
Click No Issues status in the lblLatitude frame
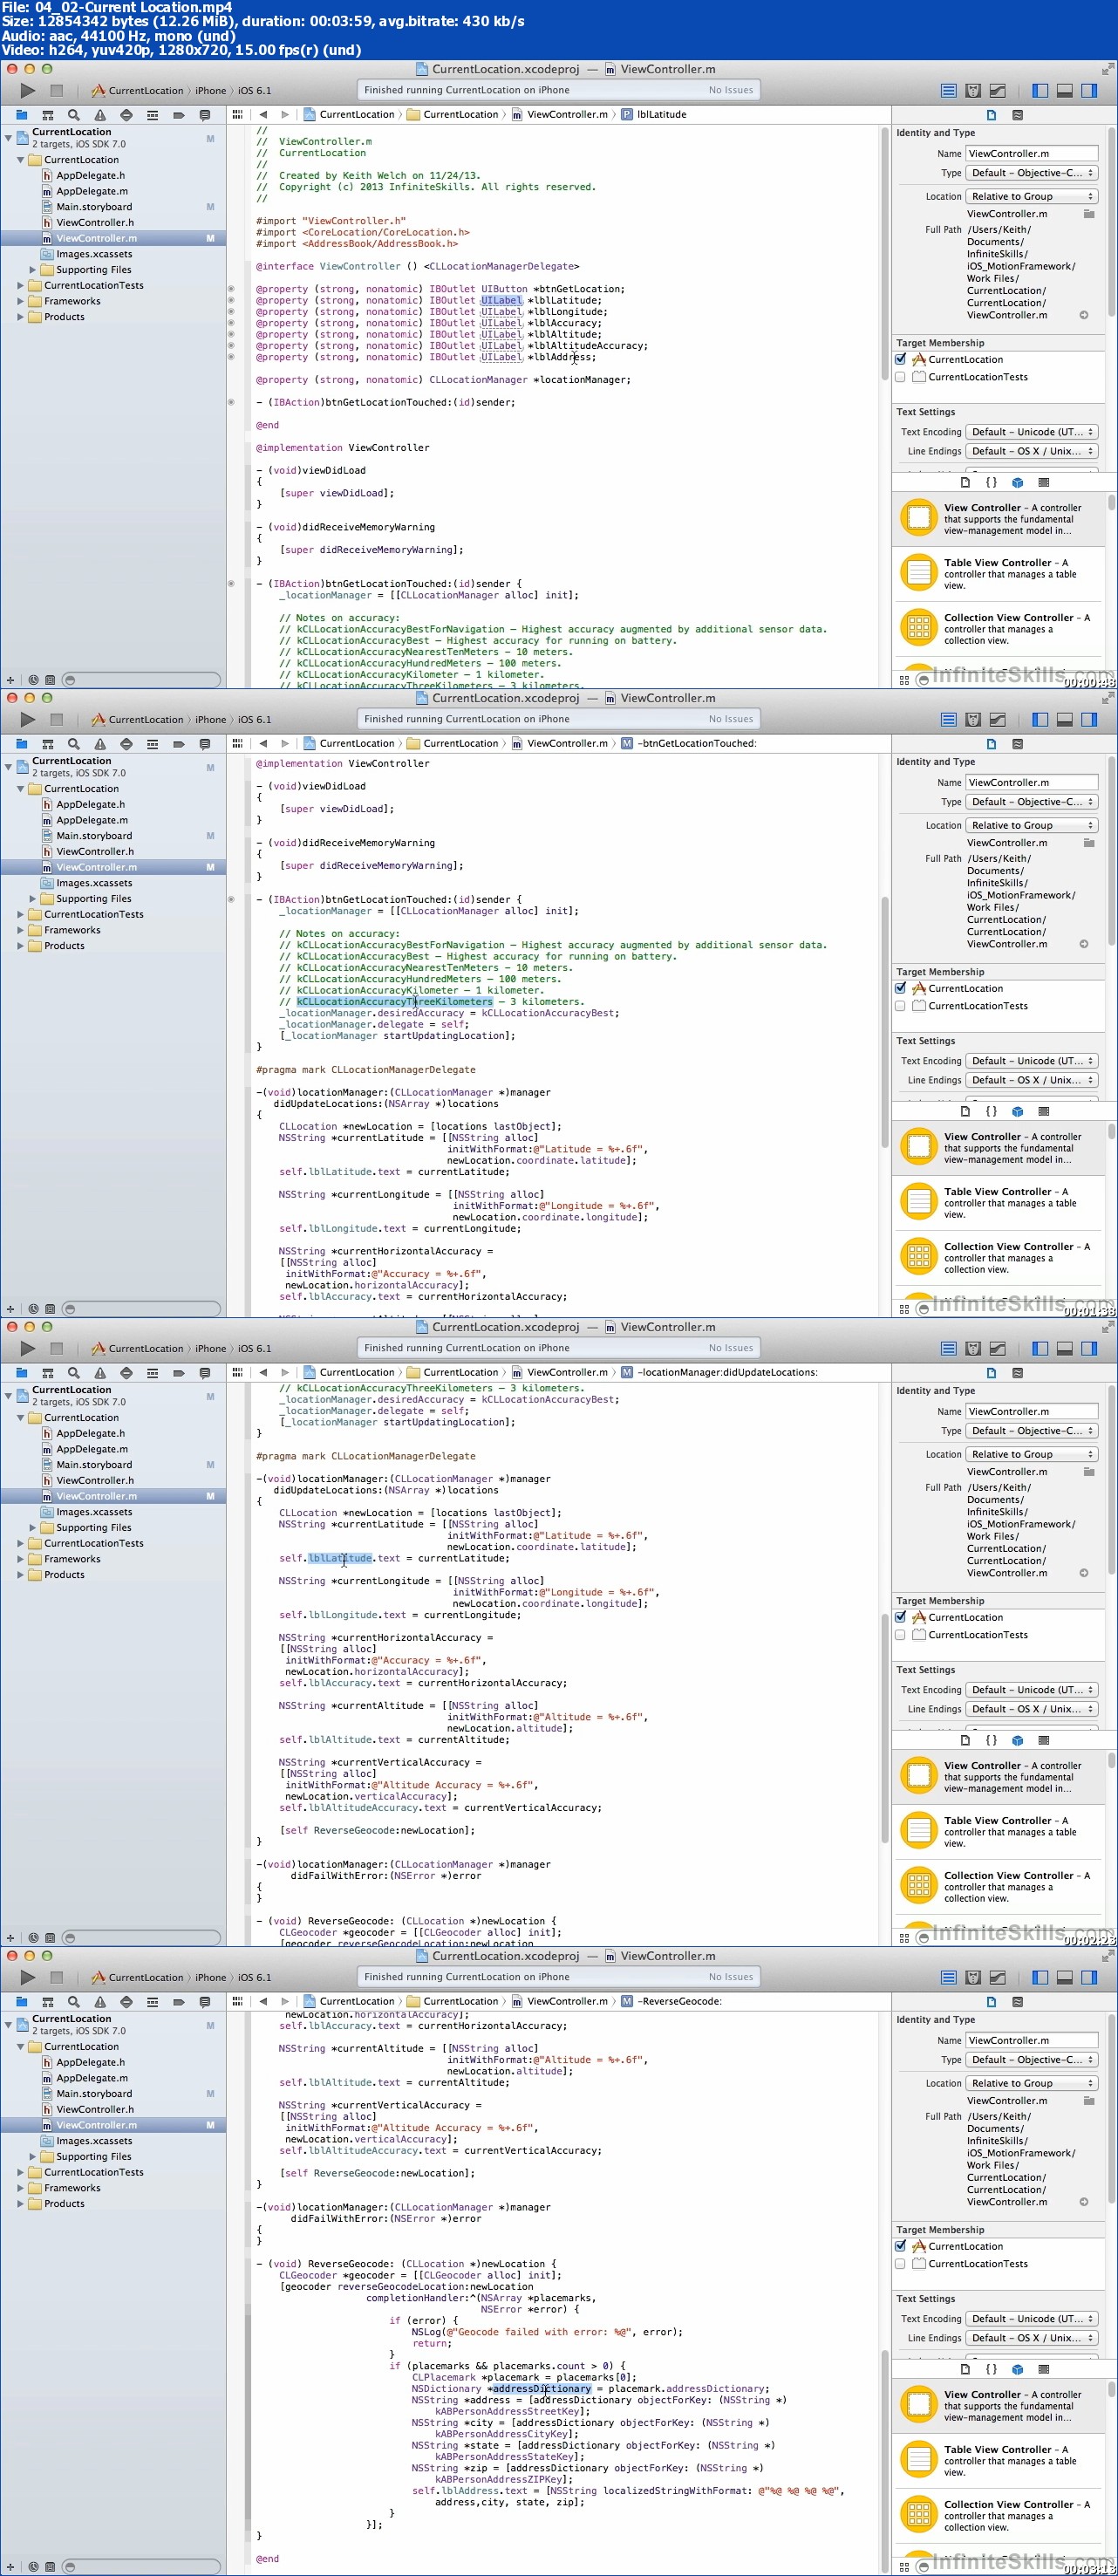click(731, 90)
